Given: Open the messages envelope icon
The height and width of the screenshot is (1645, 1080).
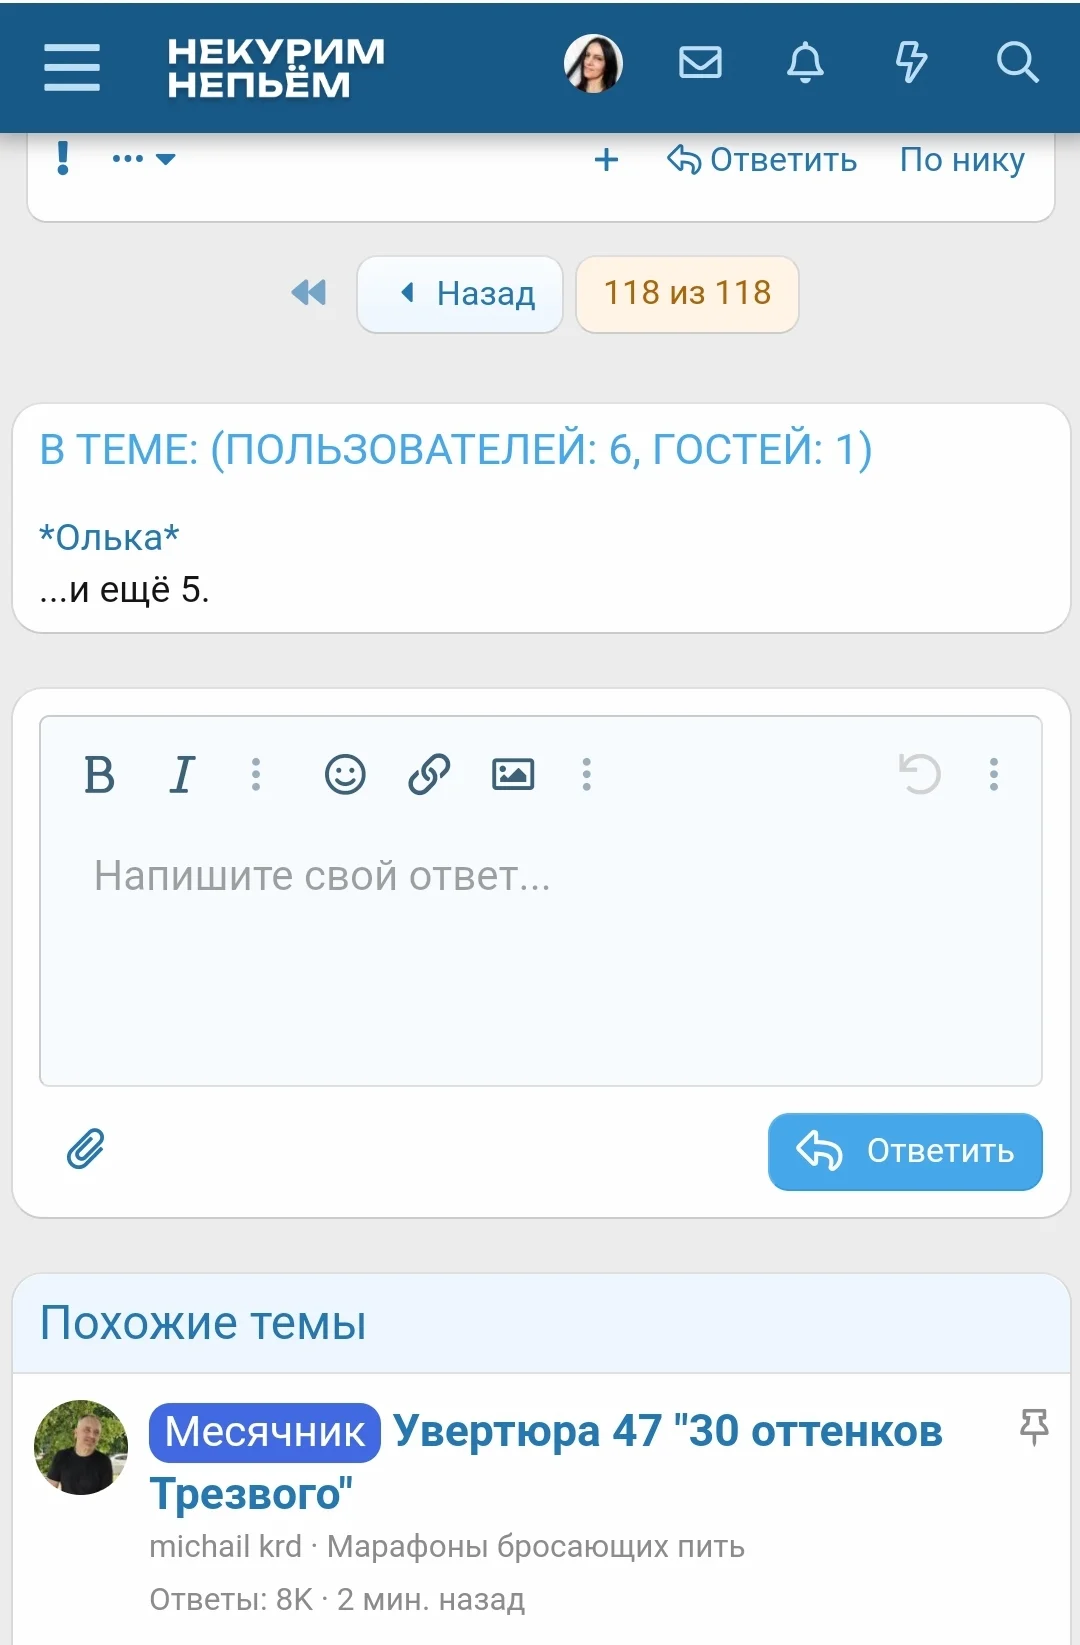Looking at the screenshot, I should [x=700, y=63].
